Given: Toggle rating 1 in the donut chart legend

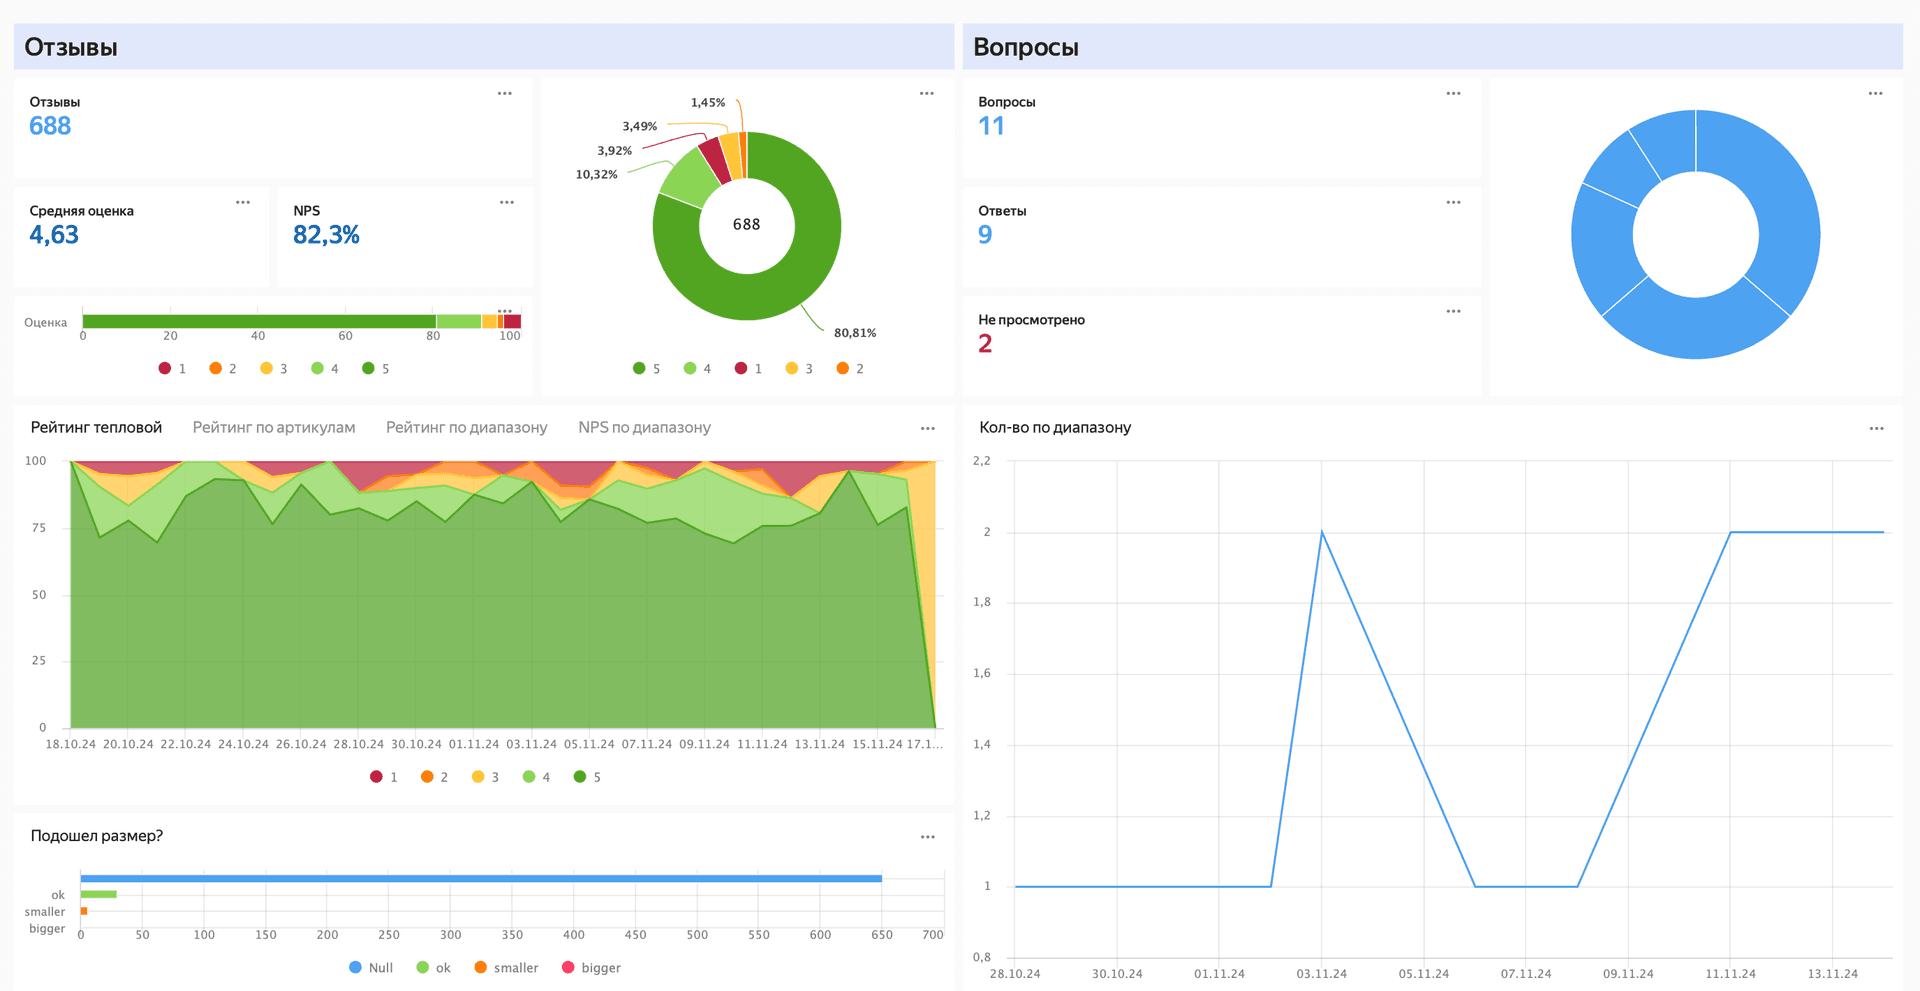Looking at the screenshot, I should (x=749, y=368).
